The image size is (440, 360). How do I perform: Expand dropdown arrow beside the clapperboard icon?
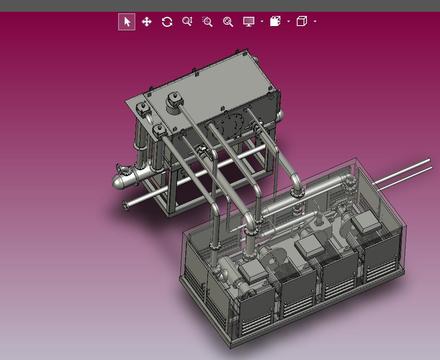coord(289,22)
